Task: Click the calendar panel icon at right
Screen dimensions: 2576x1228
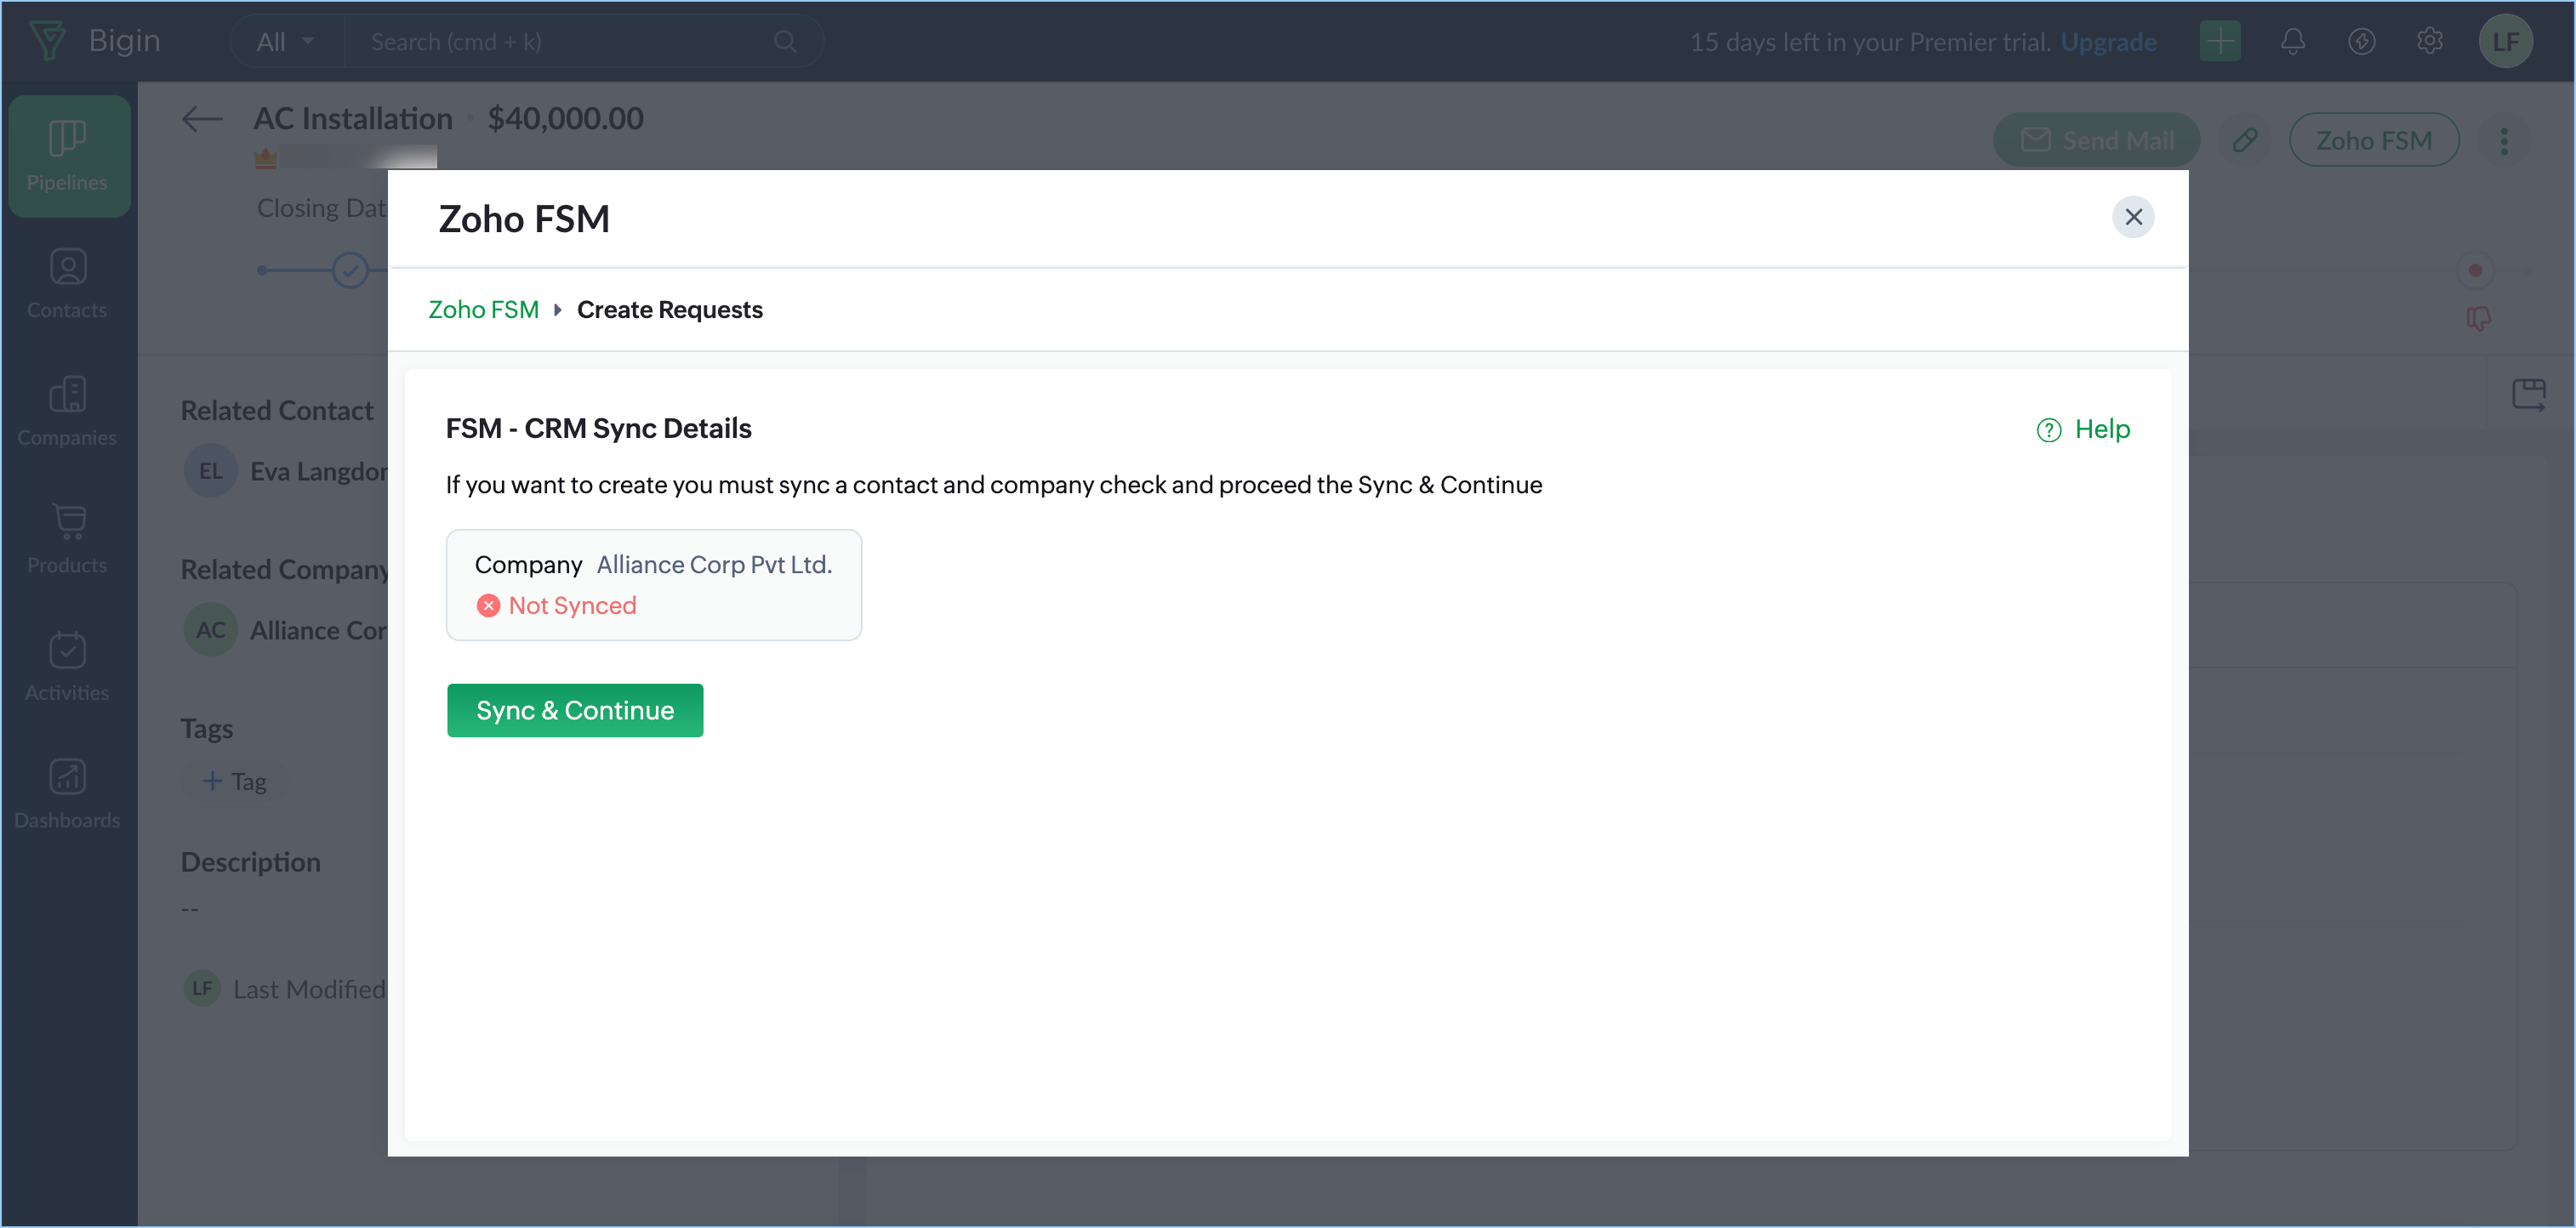Action: [2529, 393]
